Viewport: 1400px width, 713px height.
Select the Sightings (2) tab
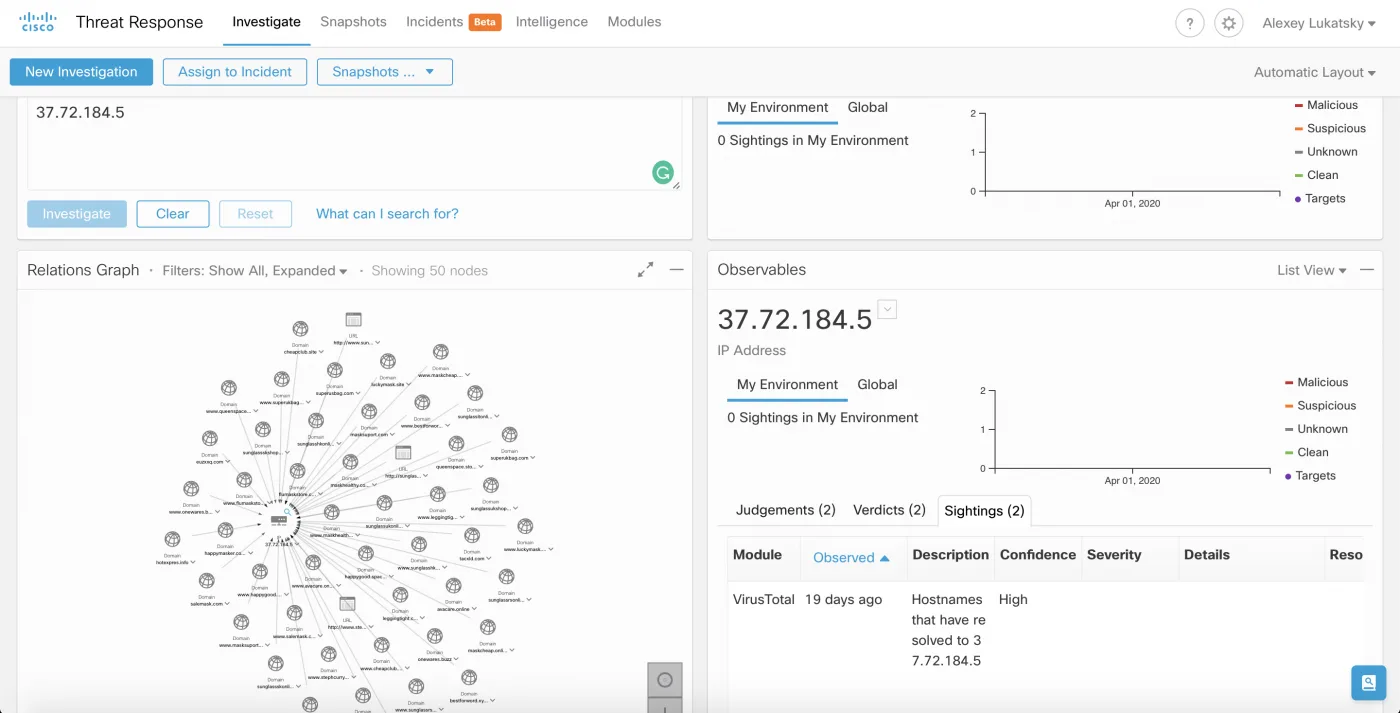click(985, 510)
